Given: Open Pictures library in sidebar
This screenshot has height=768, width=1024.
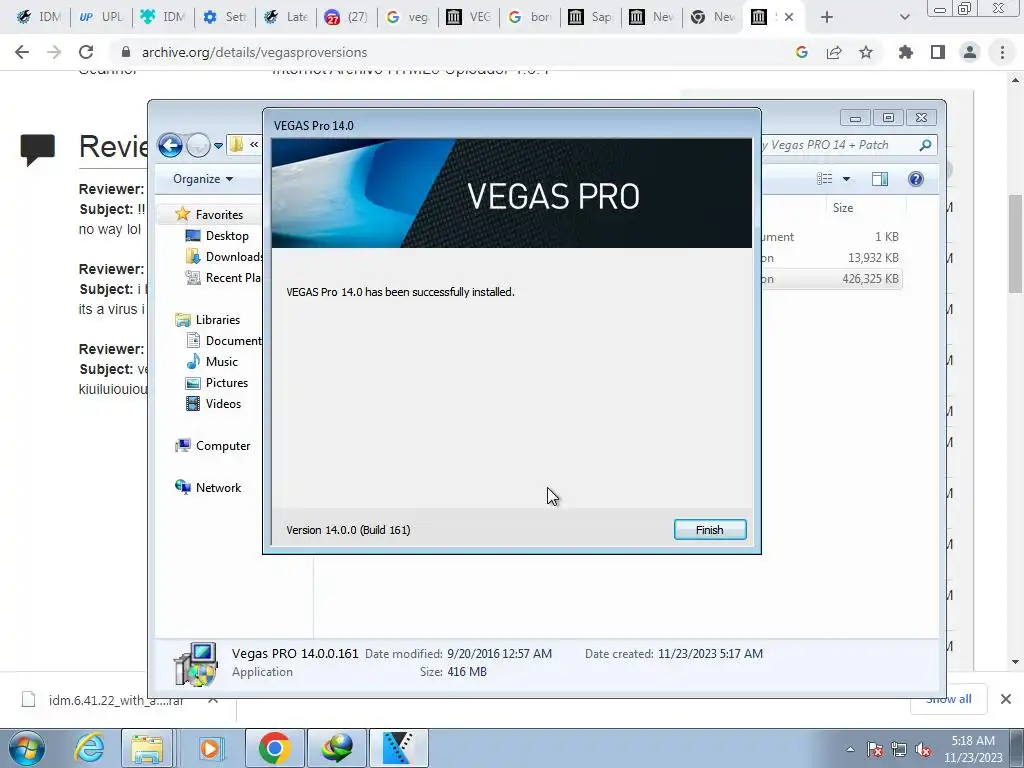Looking at the screenshot, I should pyautogui.click(x=217, y=383).
